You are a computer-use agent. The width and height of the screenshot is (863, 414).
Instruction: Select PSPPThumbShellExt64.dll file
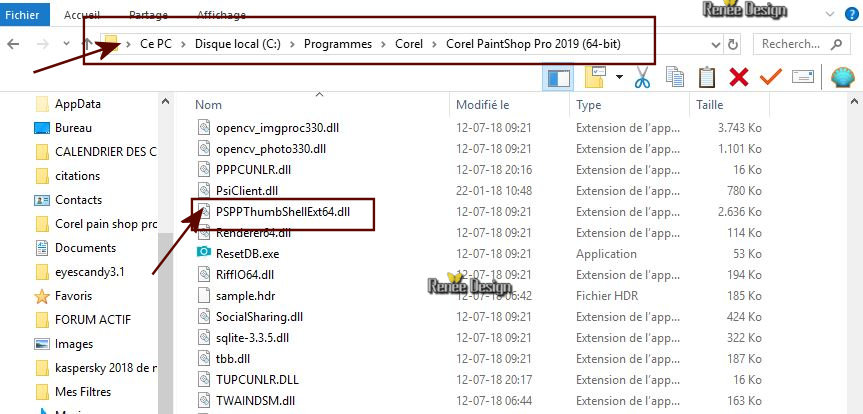(283, 211)
